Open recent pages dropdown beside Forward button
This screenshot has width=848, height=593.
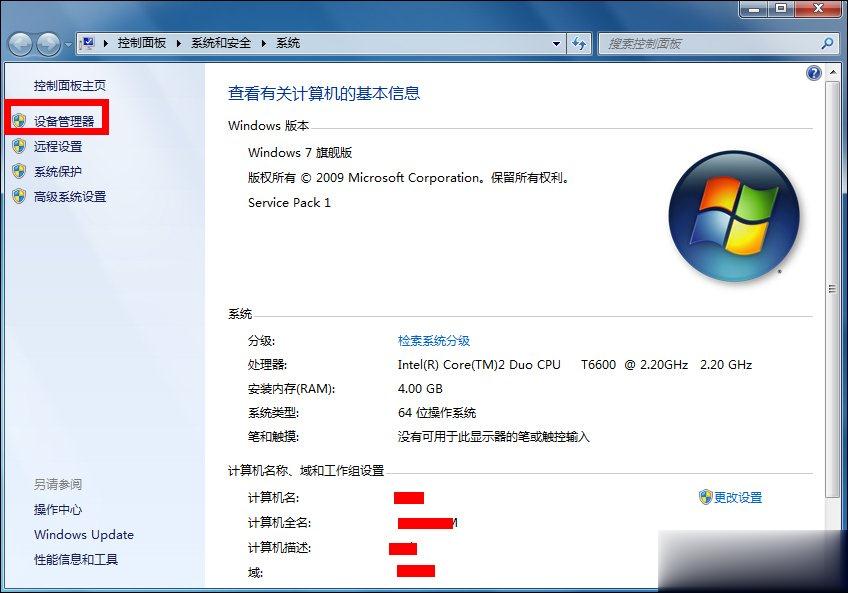(68, 44)
